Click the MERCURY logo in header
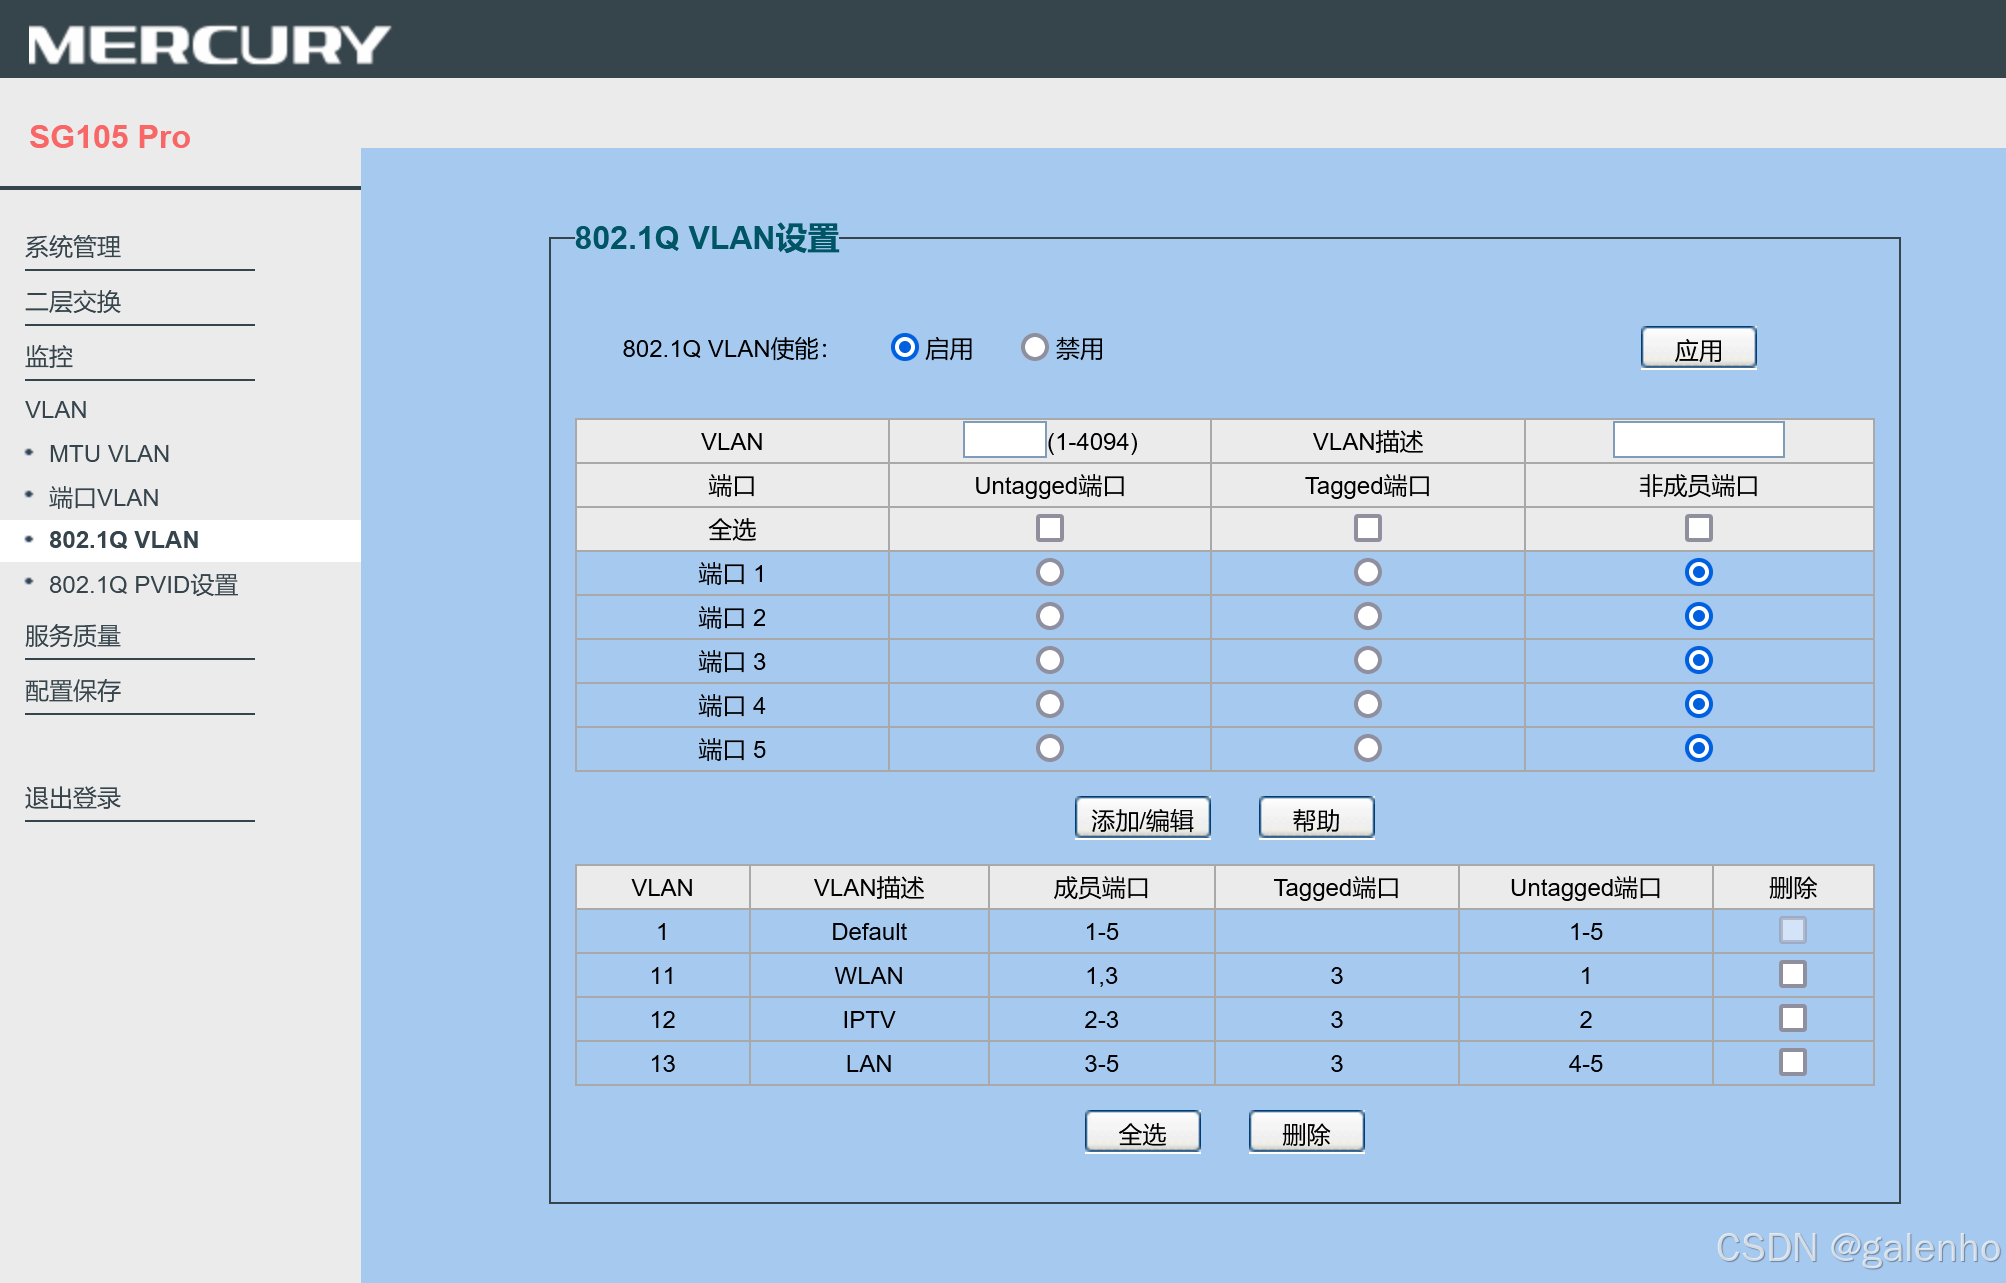 tap(208, 44)
